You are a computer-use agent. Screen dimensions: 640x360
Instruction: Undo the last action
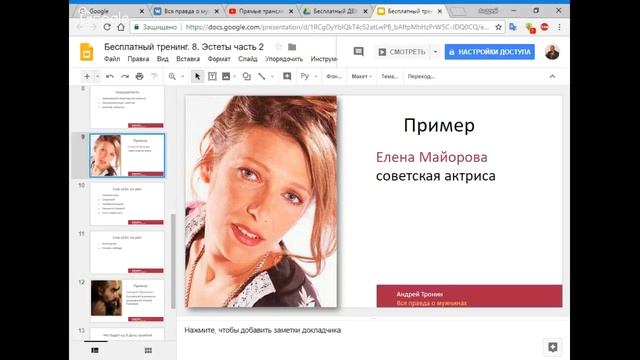109,76
